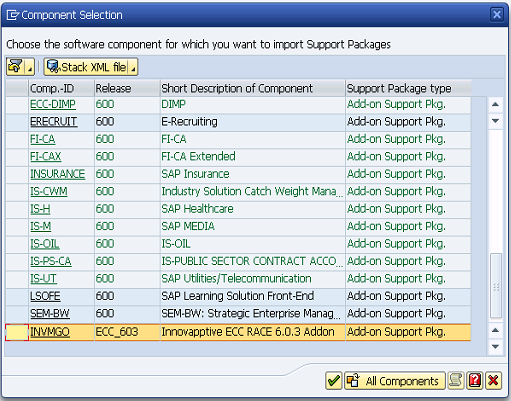Expand the filter button dropdown arrow

(x=30, y=67)
